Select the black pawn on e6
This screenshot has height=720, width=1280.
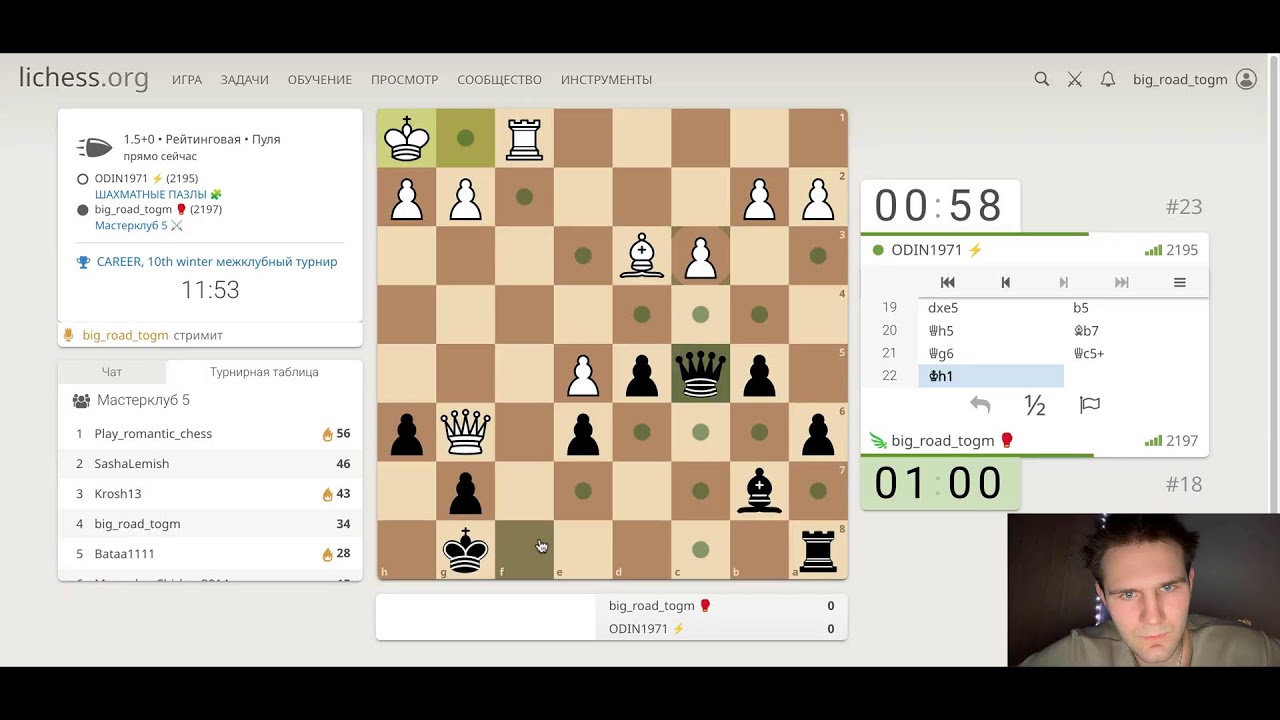pos(583,433)
